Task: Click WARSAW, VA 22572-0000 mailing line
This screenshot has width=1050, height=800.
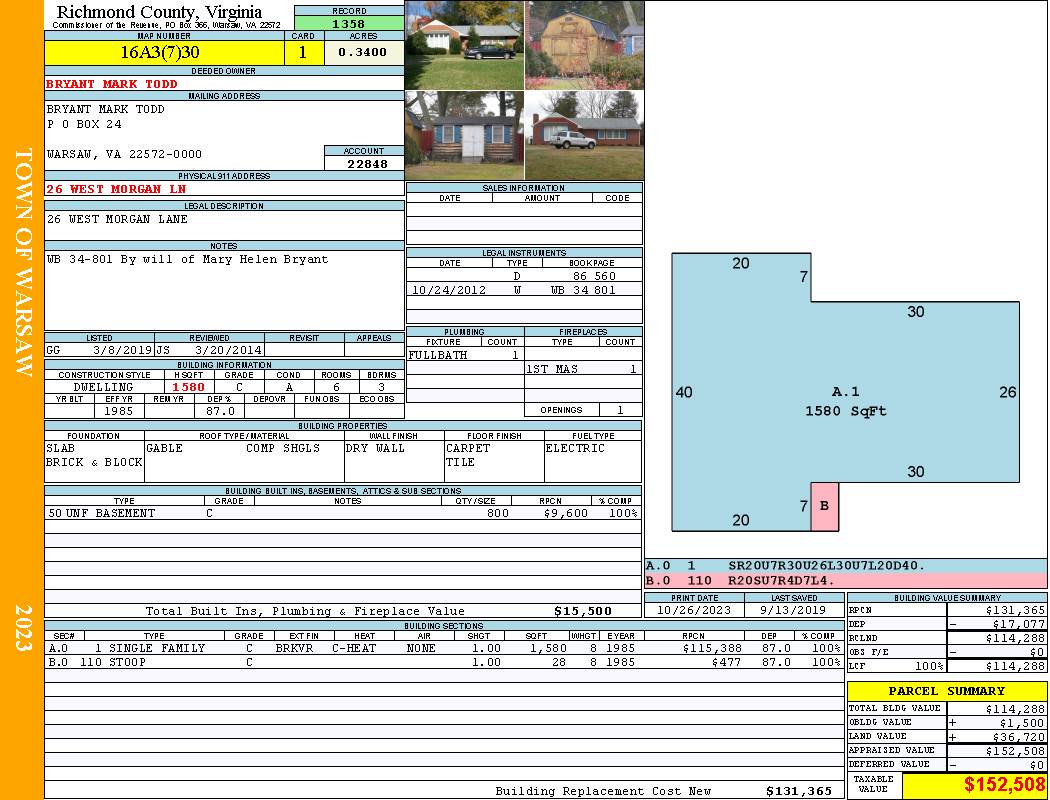Action: tap(124, 154)
